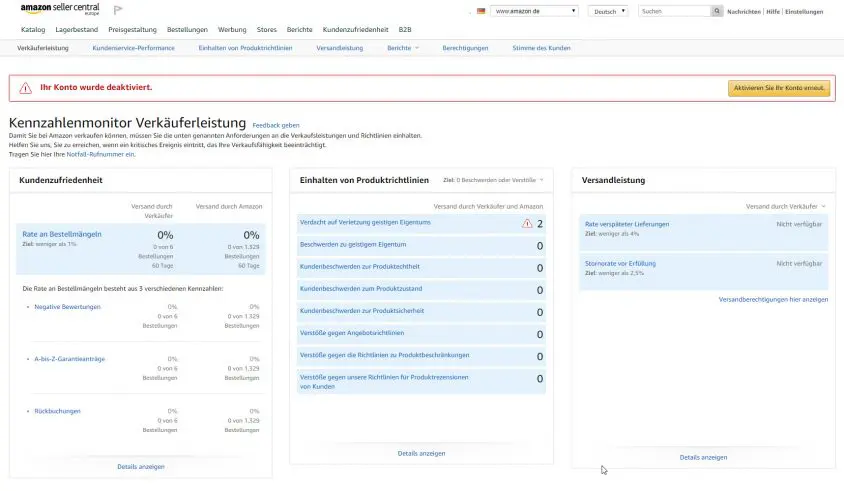Viewport: 844px width, 491px height.
Task: Select the Stimme des Kunden tab
Action: (541, 48)
